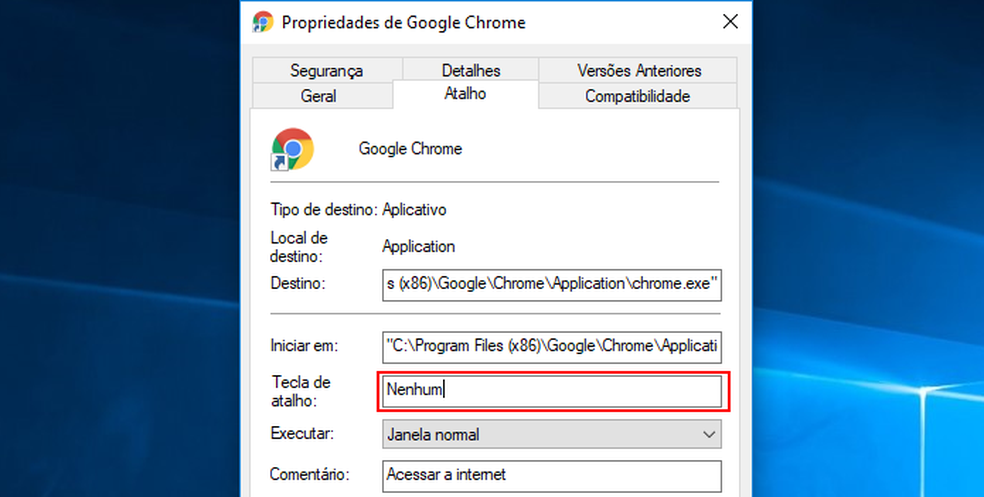Screen dimensions: 984x497
Task: Click the Chrome icon in the title bar
Action: tap(263, 22)
